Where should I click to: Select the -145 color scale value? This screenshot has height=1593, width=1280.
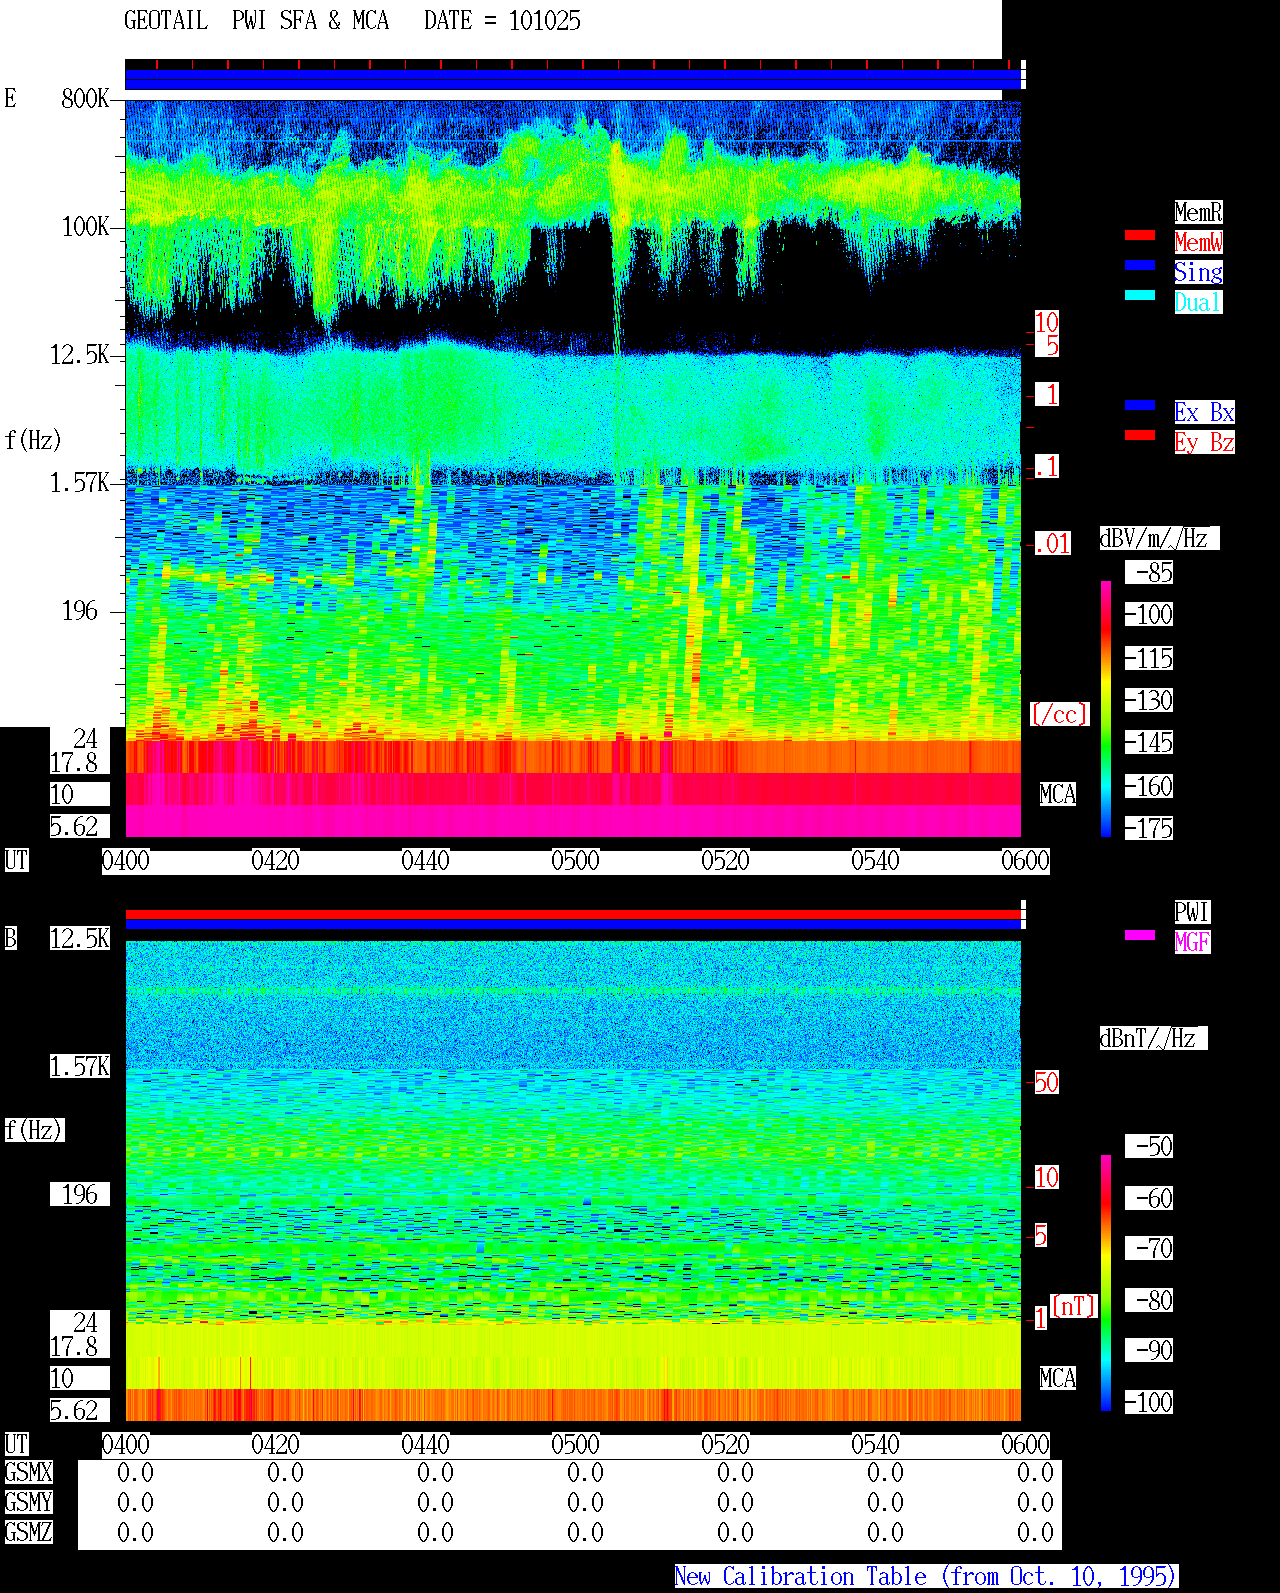[x=1150, y=742]
